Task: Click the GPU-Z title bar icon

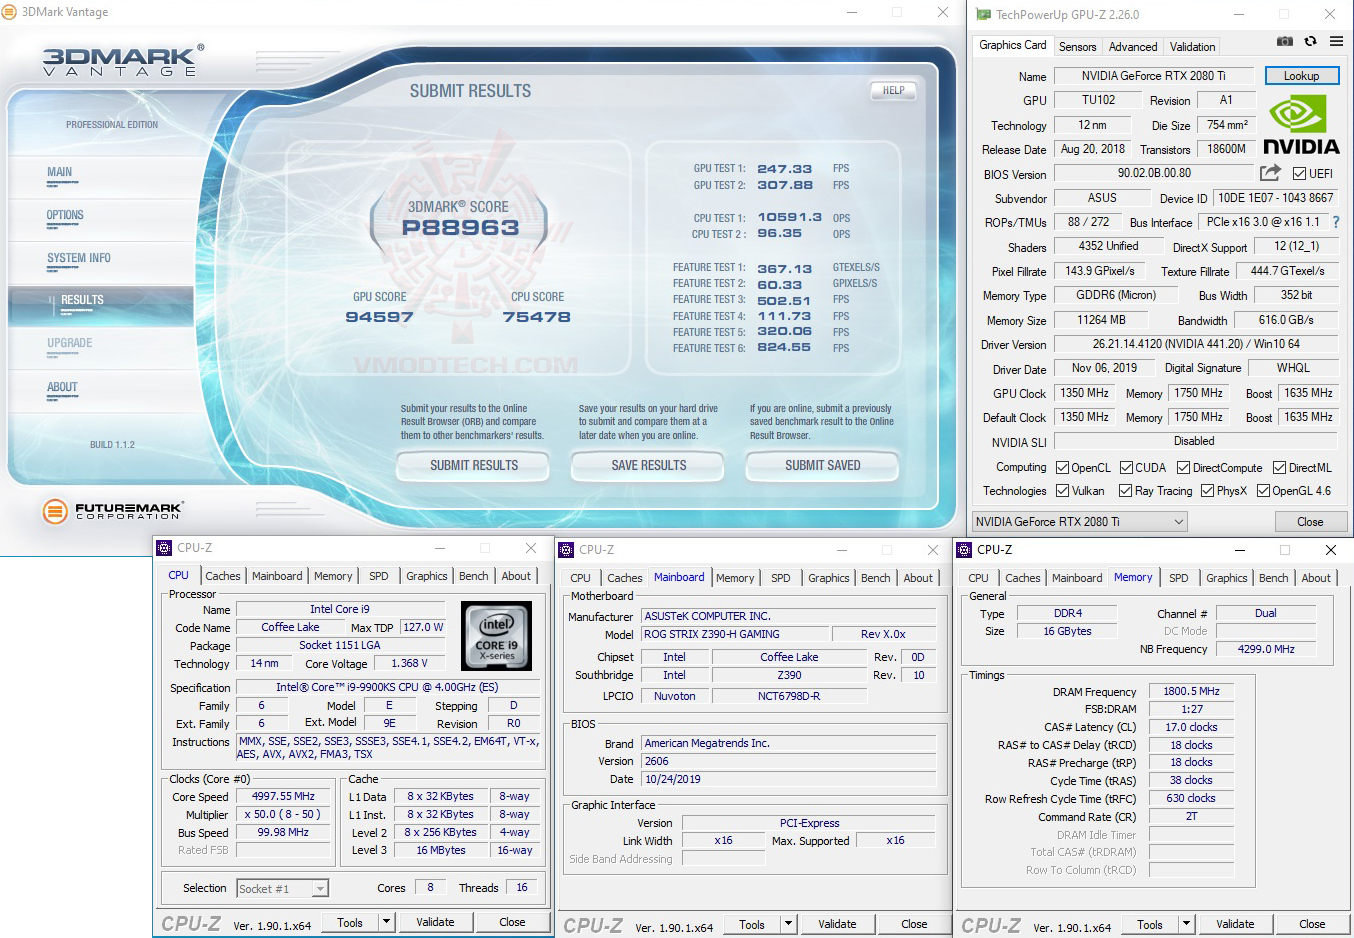Action: click(x=983, y=14)
